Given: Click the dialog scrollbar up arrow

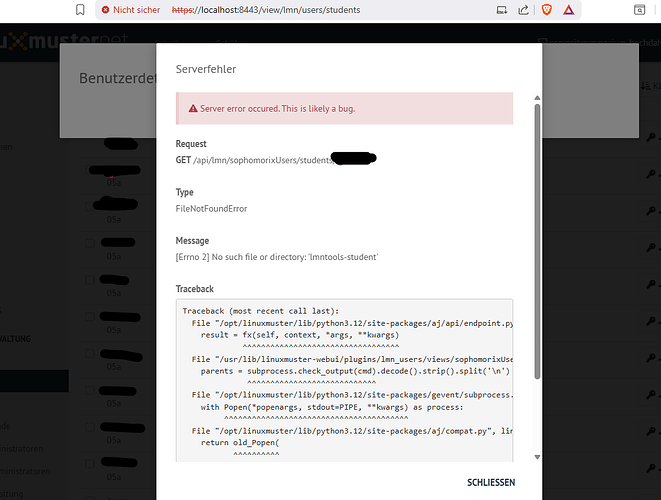Looking at the screenshot, I should pos(537,98).
